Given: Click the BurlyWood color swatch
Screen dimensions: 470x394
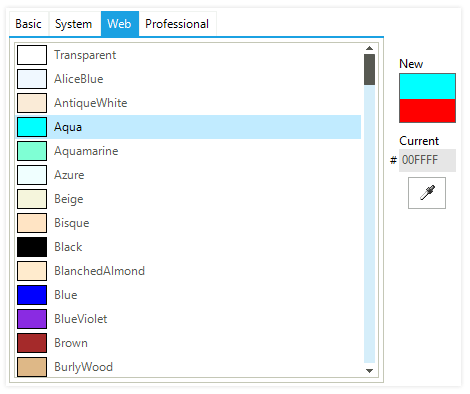Looking at the screenshot, I should [x=32, y=367].
